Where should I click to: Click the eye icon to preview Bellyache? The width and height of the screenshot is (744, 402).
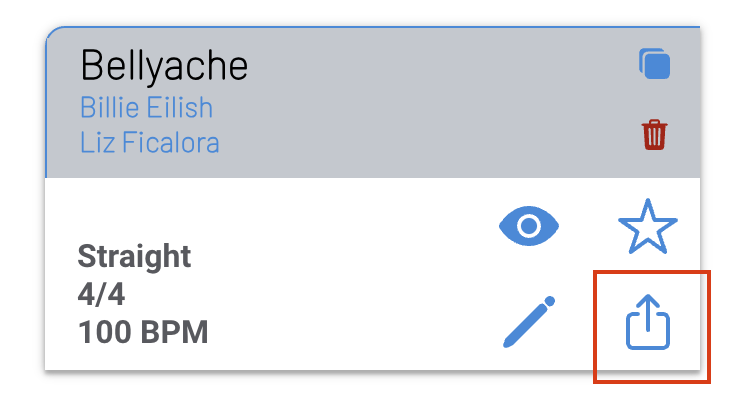529,227
